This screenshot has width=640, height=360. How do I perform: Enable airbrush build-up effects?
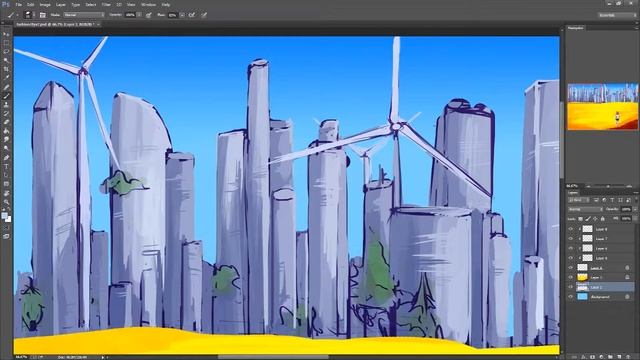(x=191, y=15)
